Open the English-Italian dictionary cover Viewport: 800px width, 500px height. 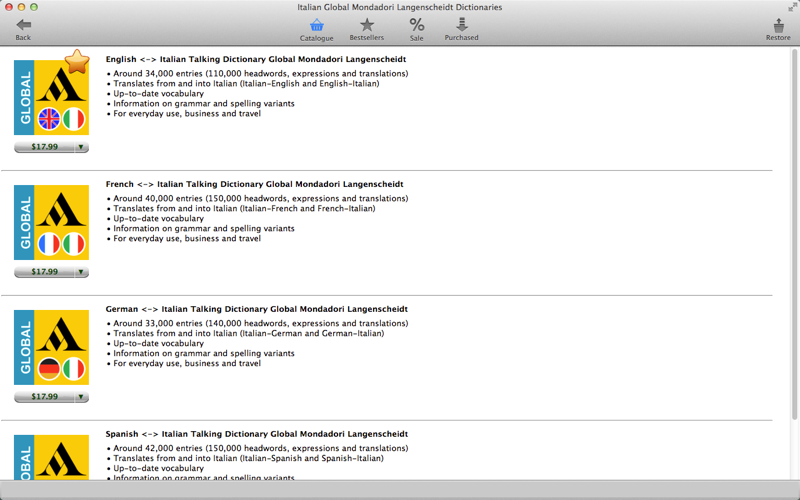click(x=52, y=97)
